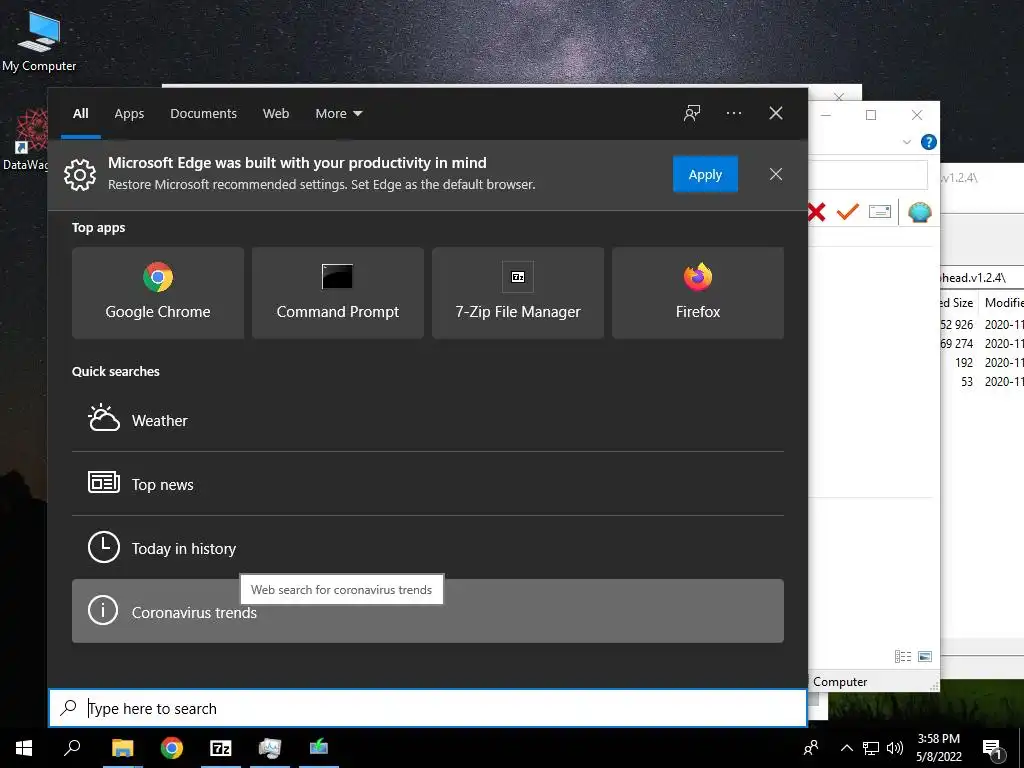Show hidden system tray icons
Viewport: 1024px width, 768px height.
[846, 748]
